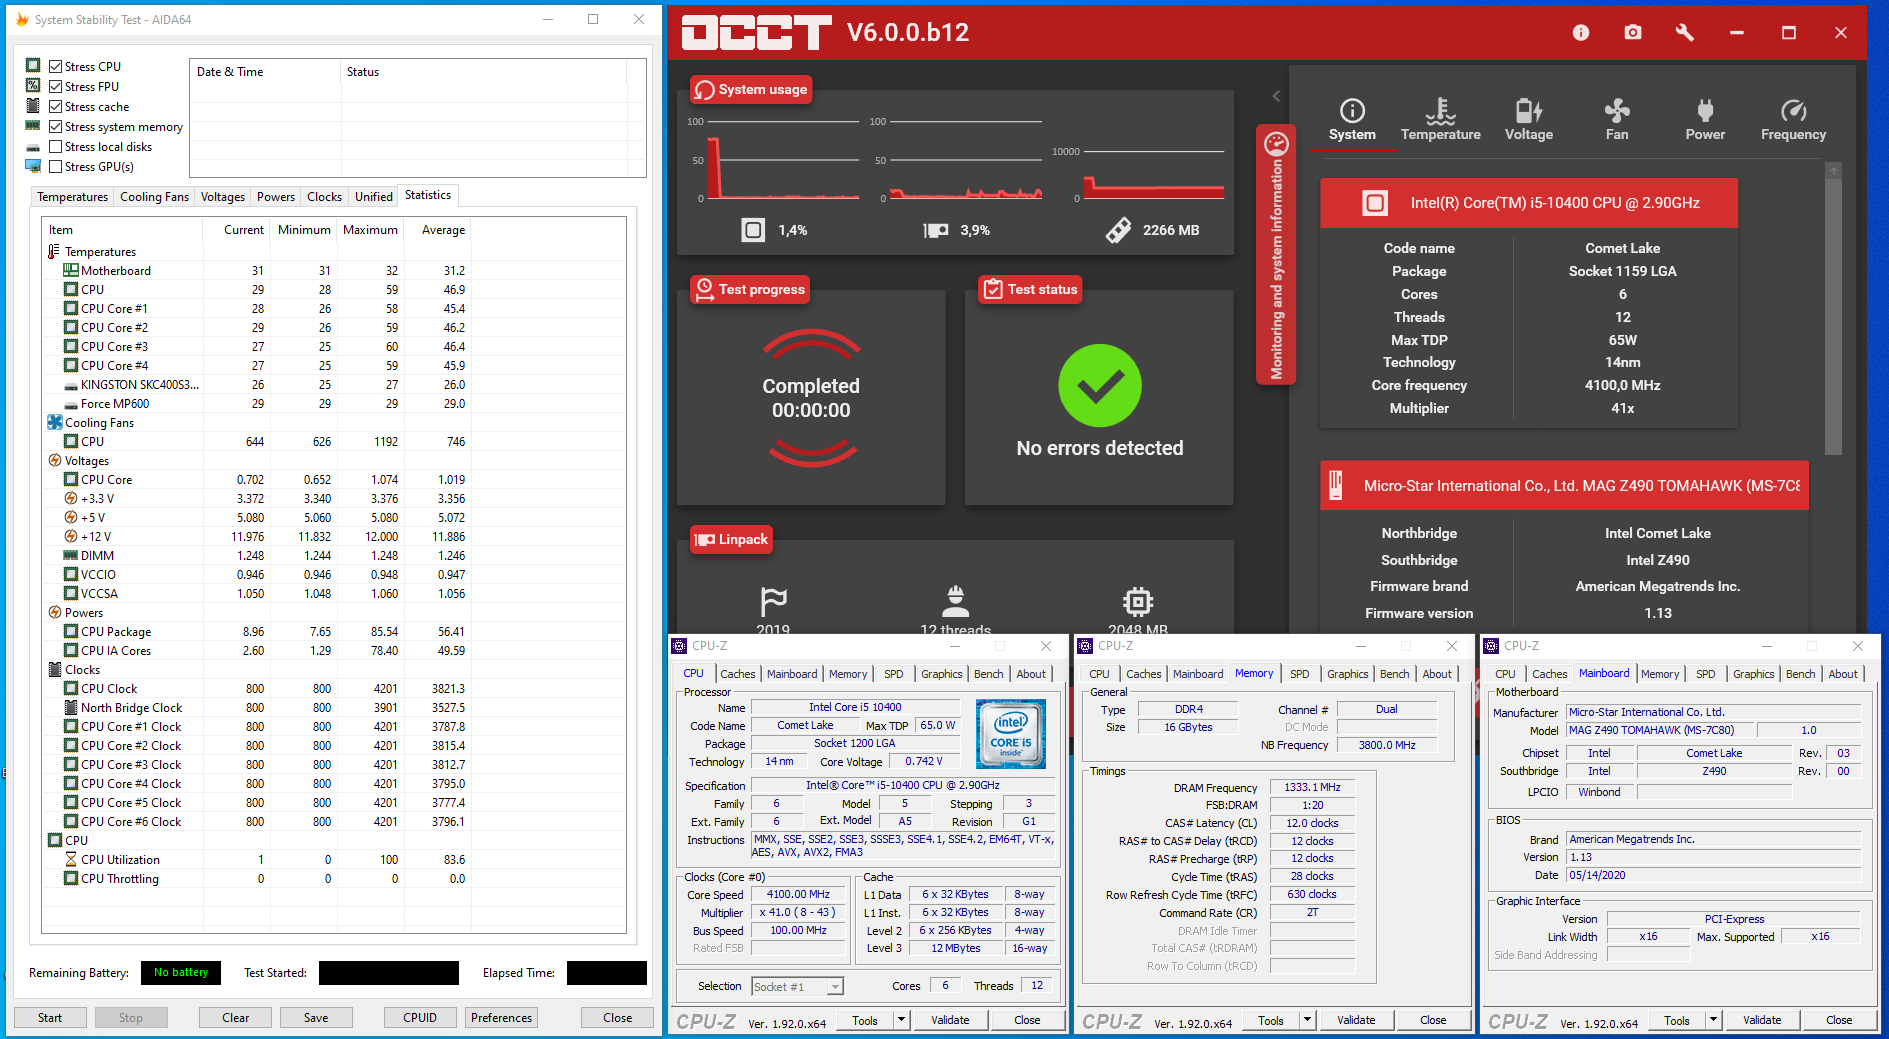Open Tools dropdown arrow in CPU-Z CPU window
Viewport: 1889px width, 1039px height.
(x=901, y=1020)
